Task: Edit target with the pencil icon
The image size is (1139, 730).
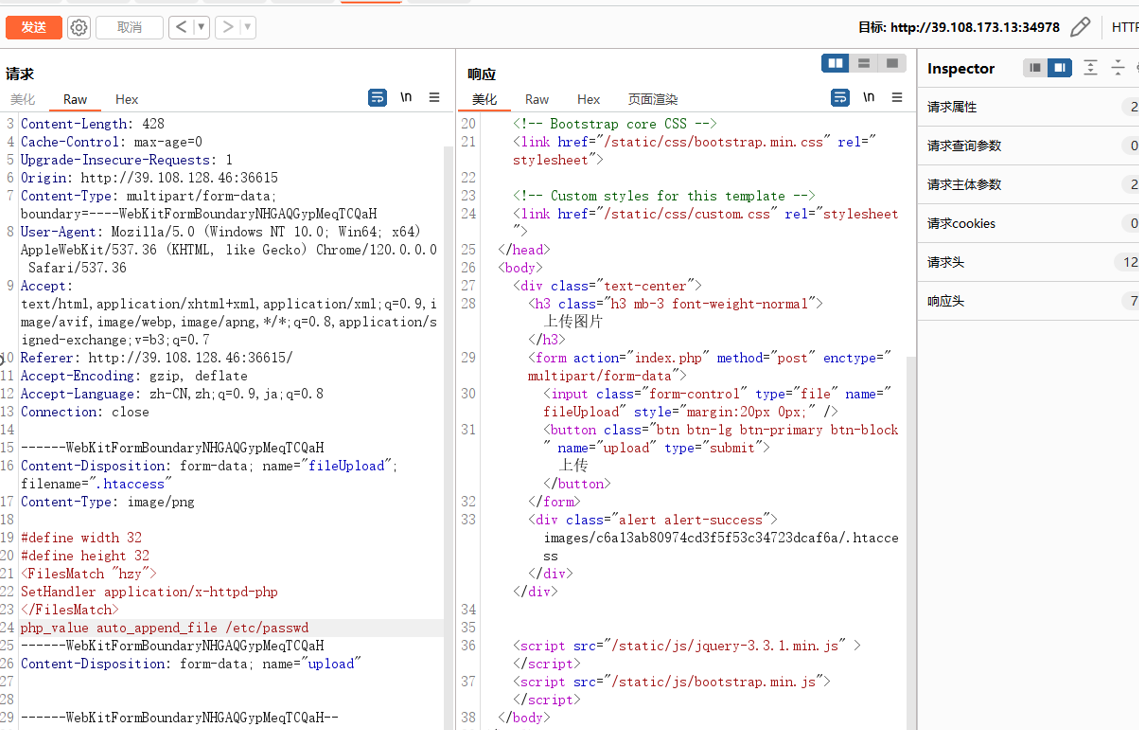Action: [1080, 28]
